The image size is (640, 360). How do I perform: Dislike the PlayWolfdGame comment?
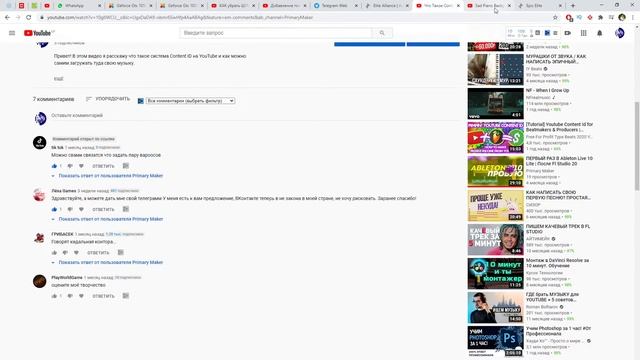tap(70, 296)
